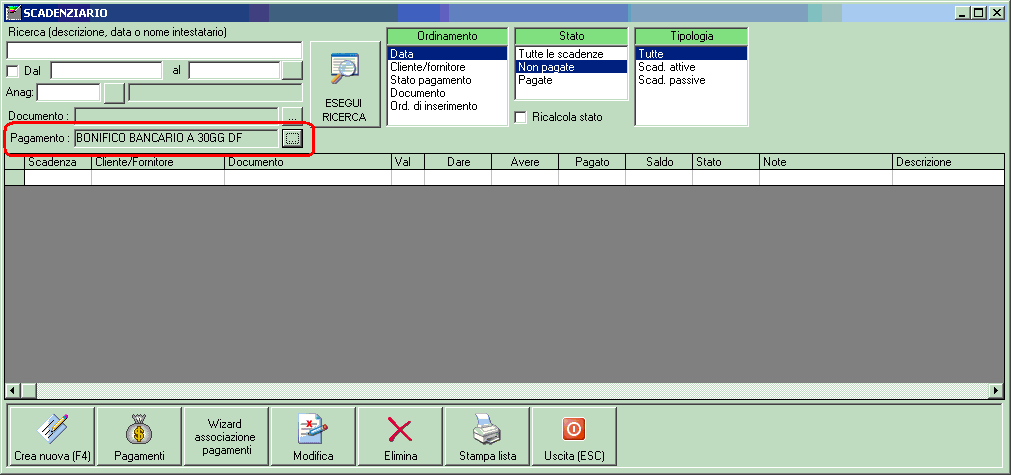The image size is (1011, 475).
Task: Click Crea nuova (F4) button
Action: [52, 436]
